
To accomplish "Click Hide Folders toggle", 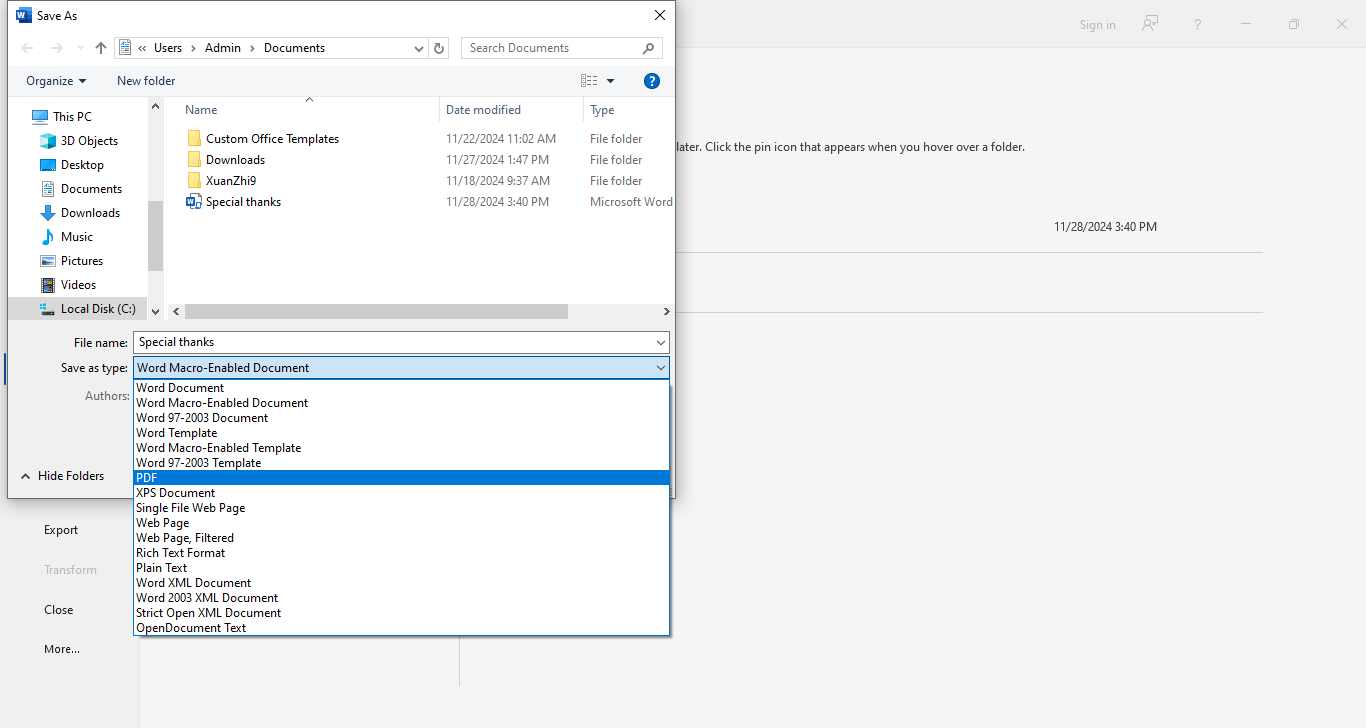I will pyautogui.click(x=62, y=476).
